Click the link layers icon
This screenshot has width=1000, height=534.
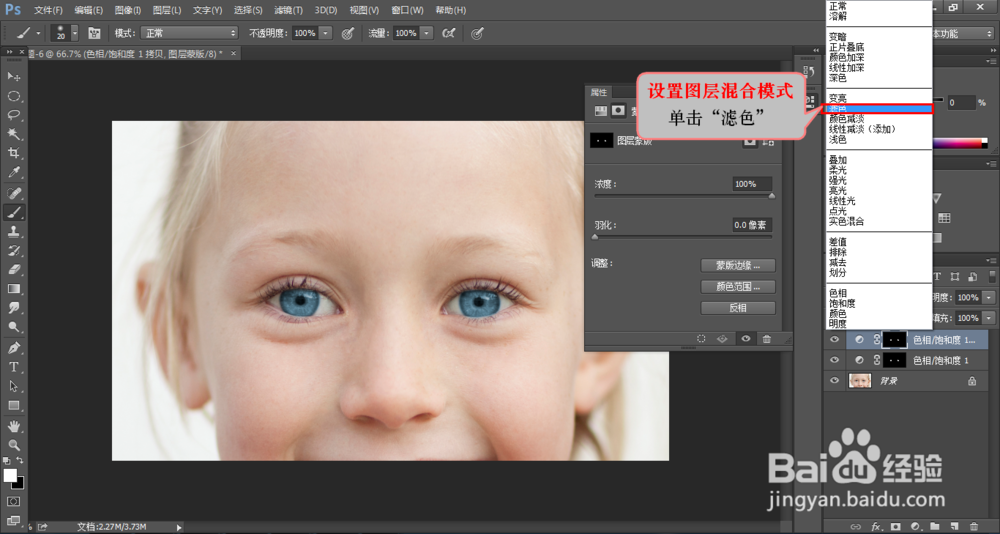pos(856,527)
